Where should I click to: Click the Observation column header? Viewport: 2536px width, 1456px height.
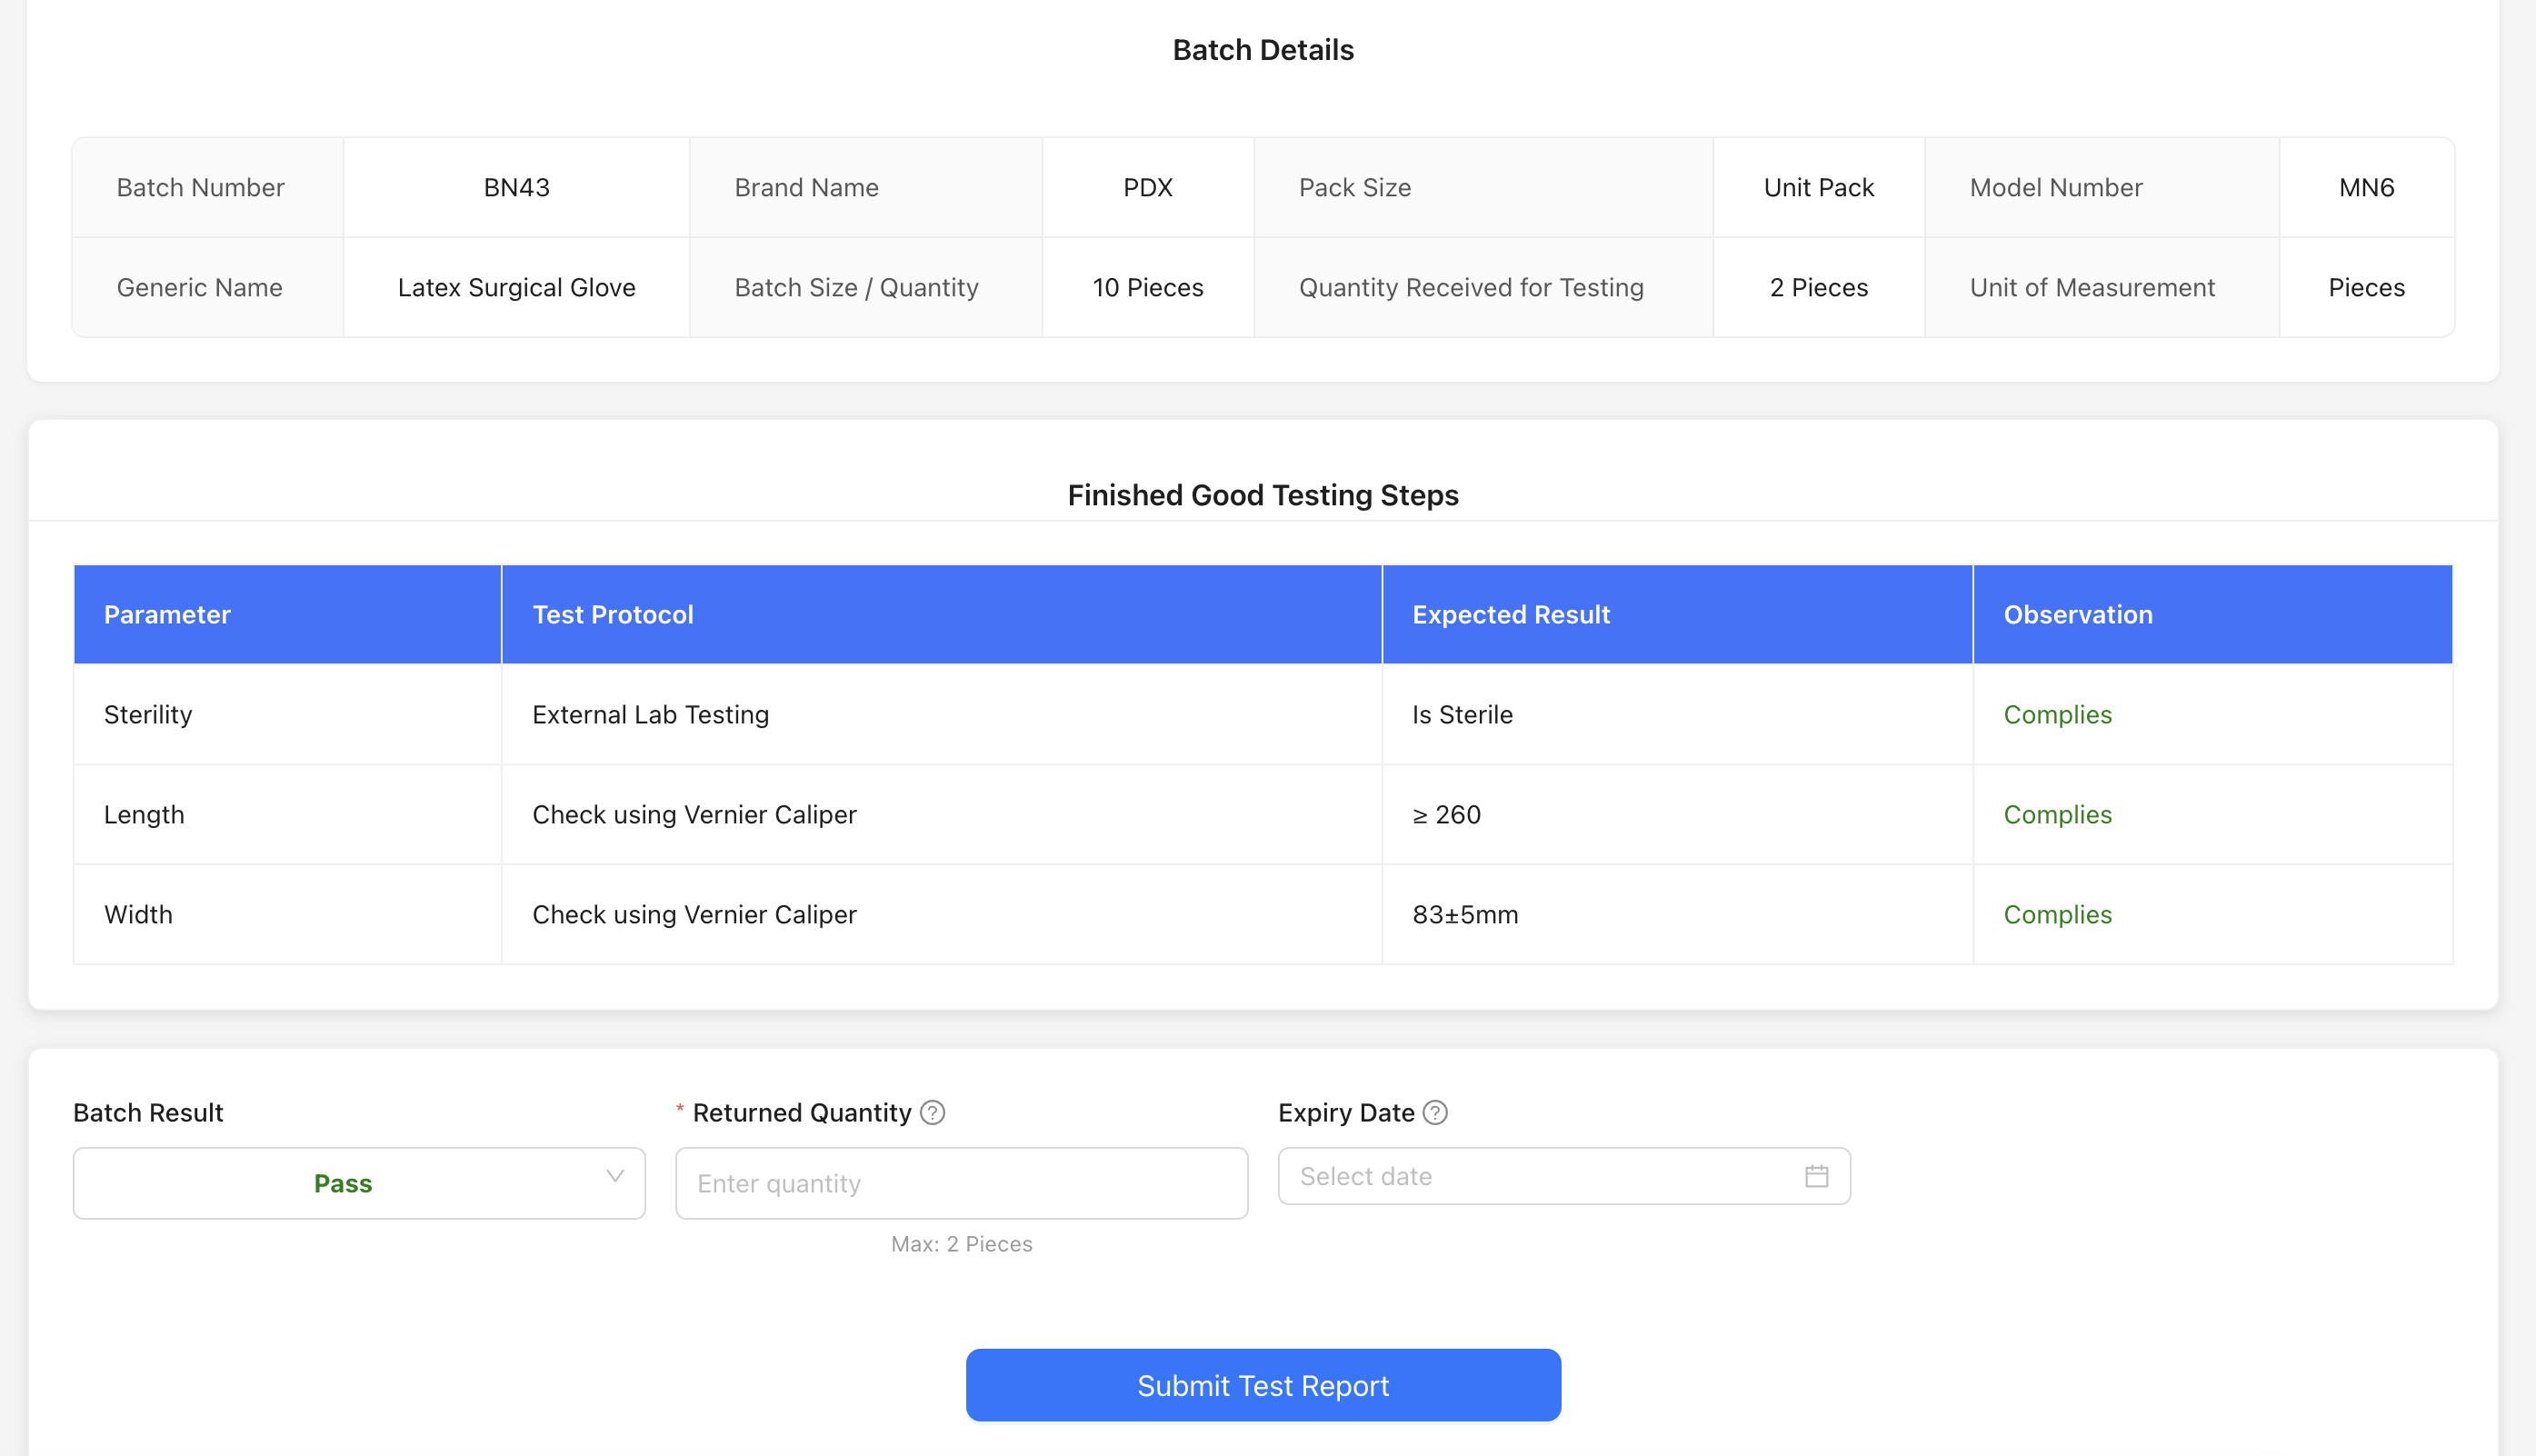(2077, 614)
